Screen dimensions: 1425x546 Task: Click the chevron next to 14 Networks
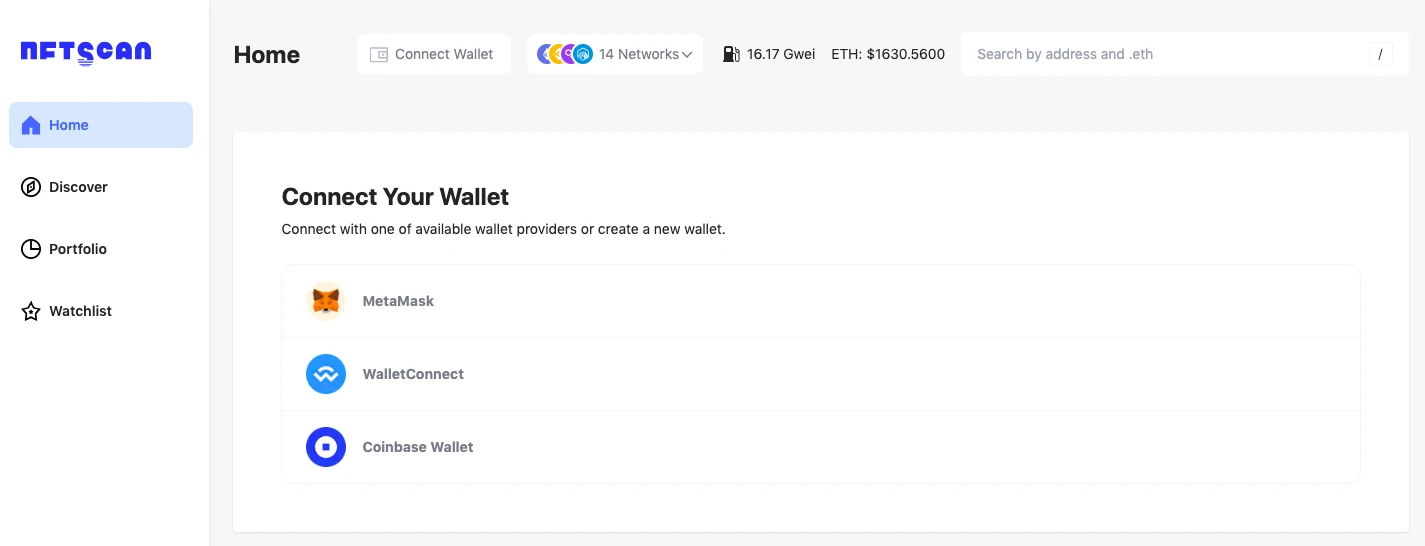(x=687, y=55)
